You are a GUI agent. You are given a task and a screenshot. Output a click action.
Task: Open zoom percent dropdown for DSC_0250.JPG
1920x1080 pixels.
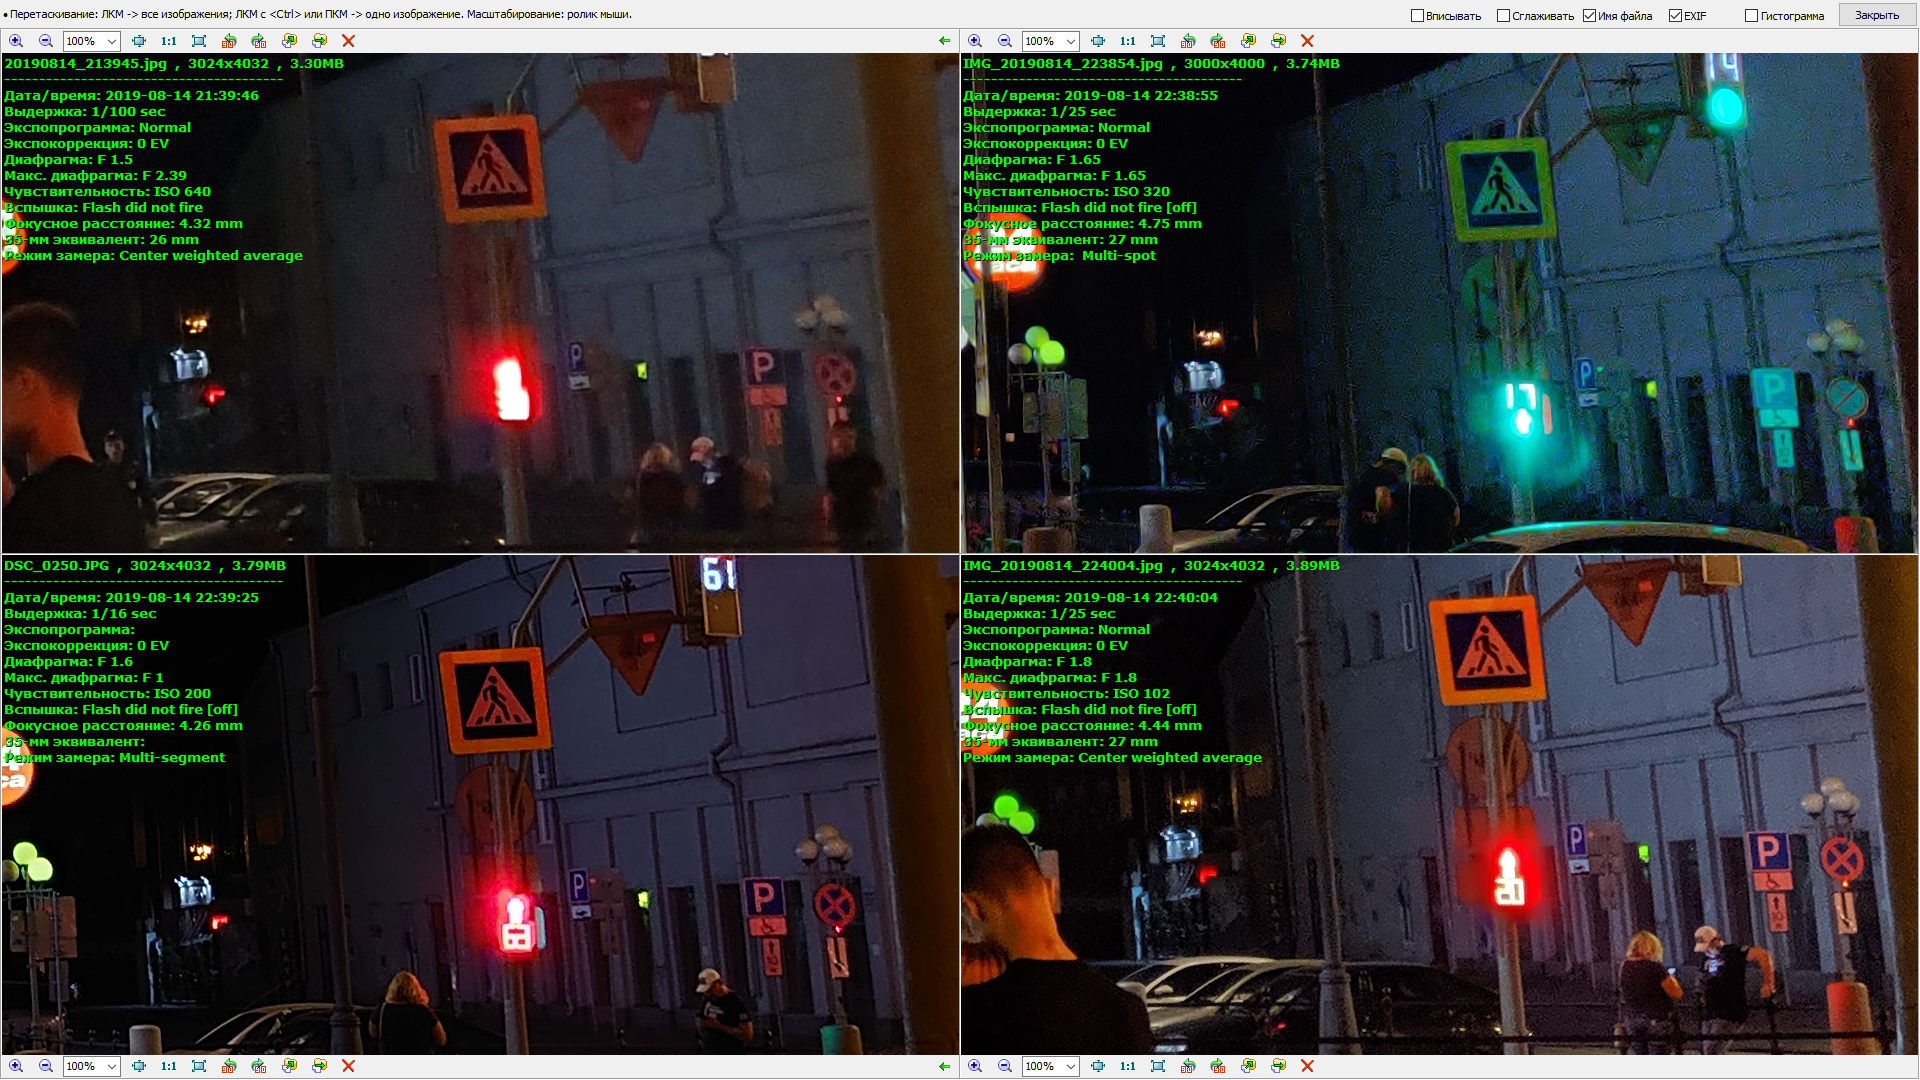coord(112,1066)
